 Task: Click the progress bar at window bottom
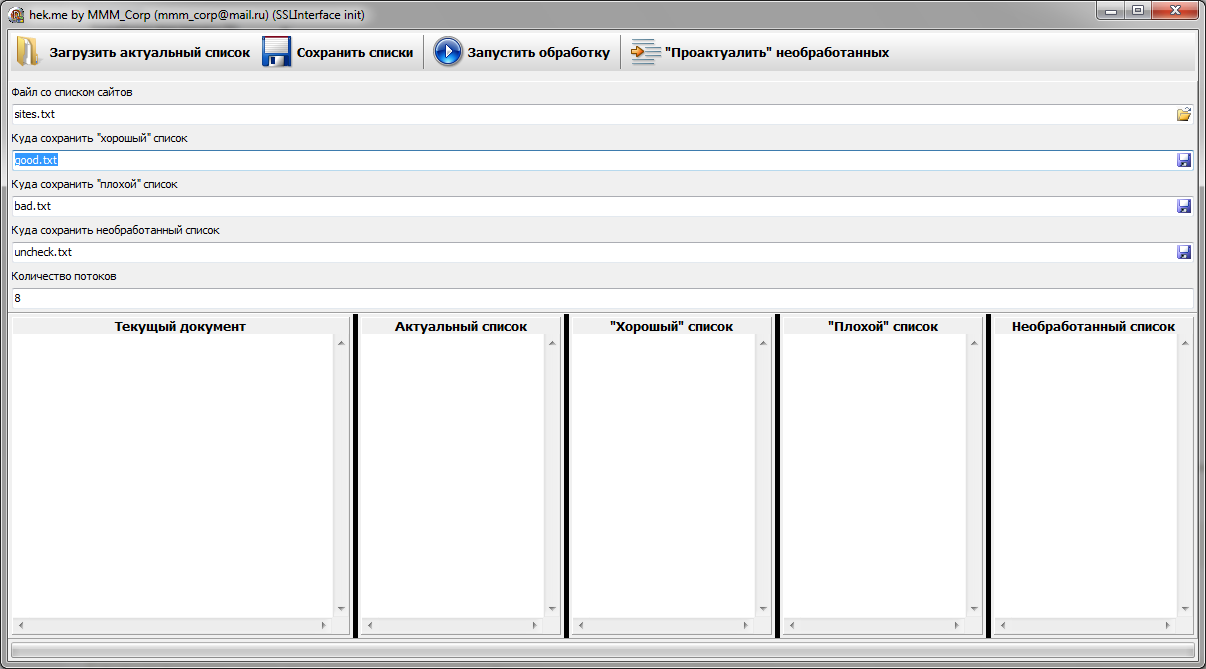click(602, 651)
